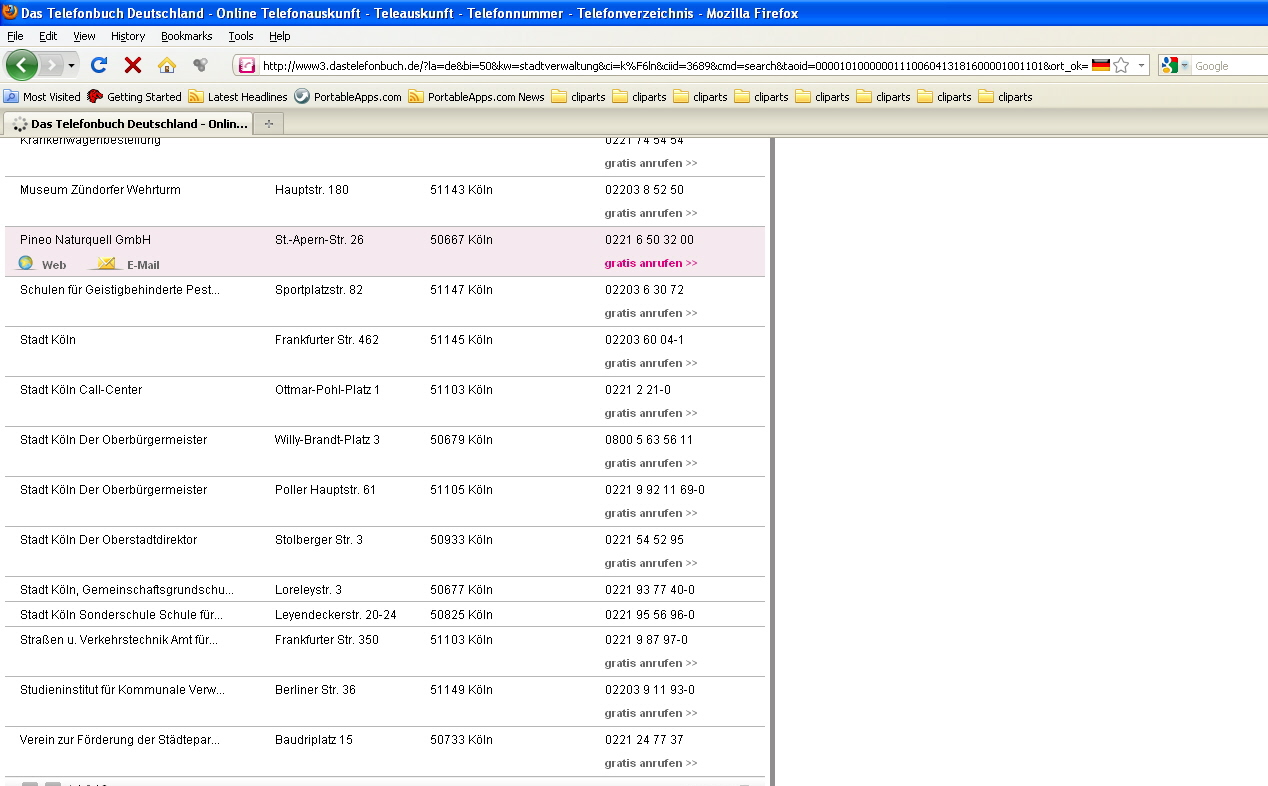Click into the Google search field
The height and width of the screenshot is (786, 1268).
[x=1229, y=65]
